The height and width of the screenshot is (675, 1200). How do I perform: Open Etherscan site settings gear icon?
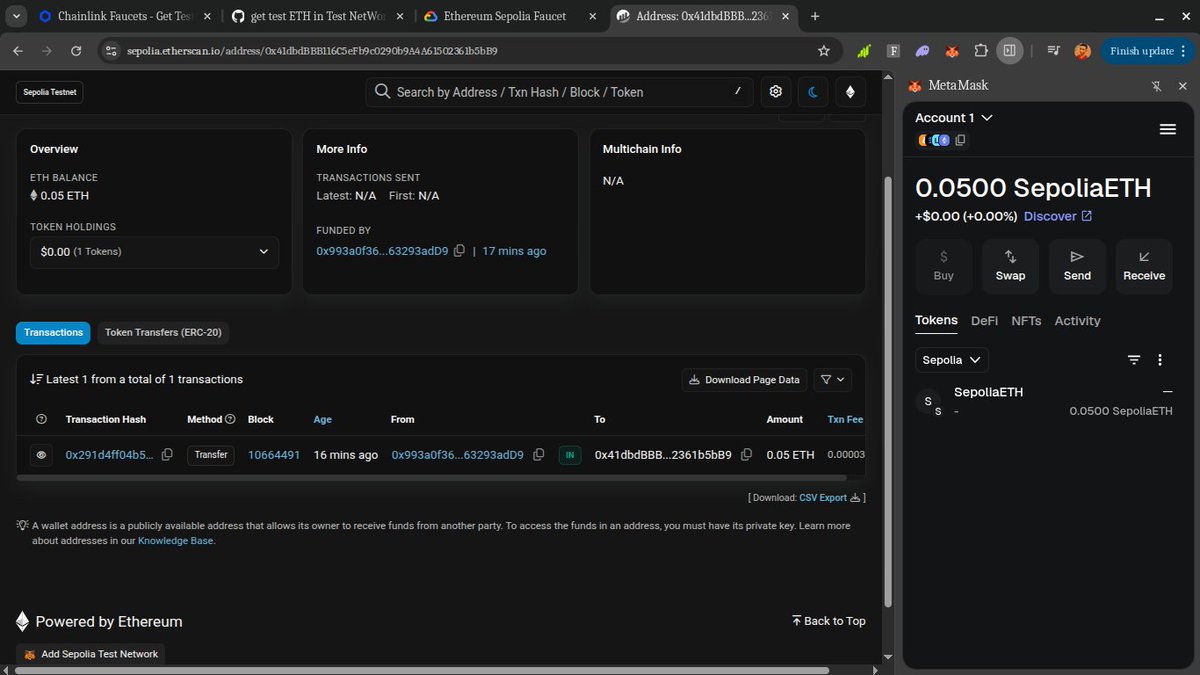tap(775, 92)
